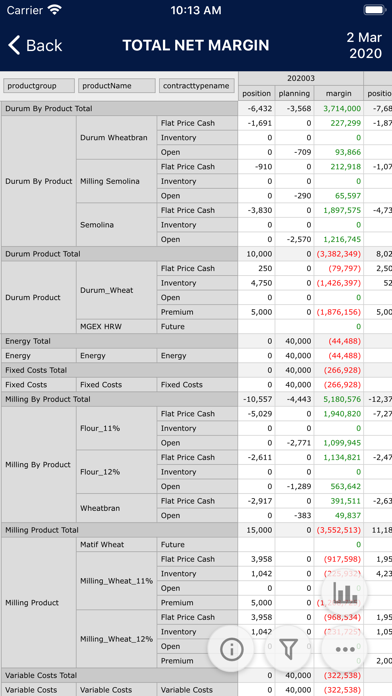Image resolution: width=392 pixels, height=696 pixels.
Task: Tap the (3,552,513) Milling Product margin total
Action: 339,530
